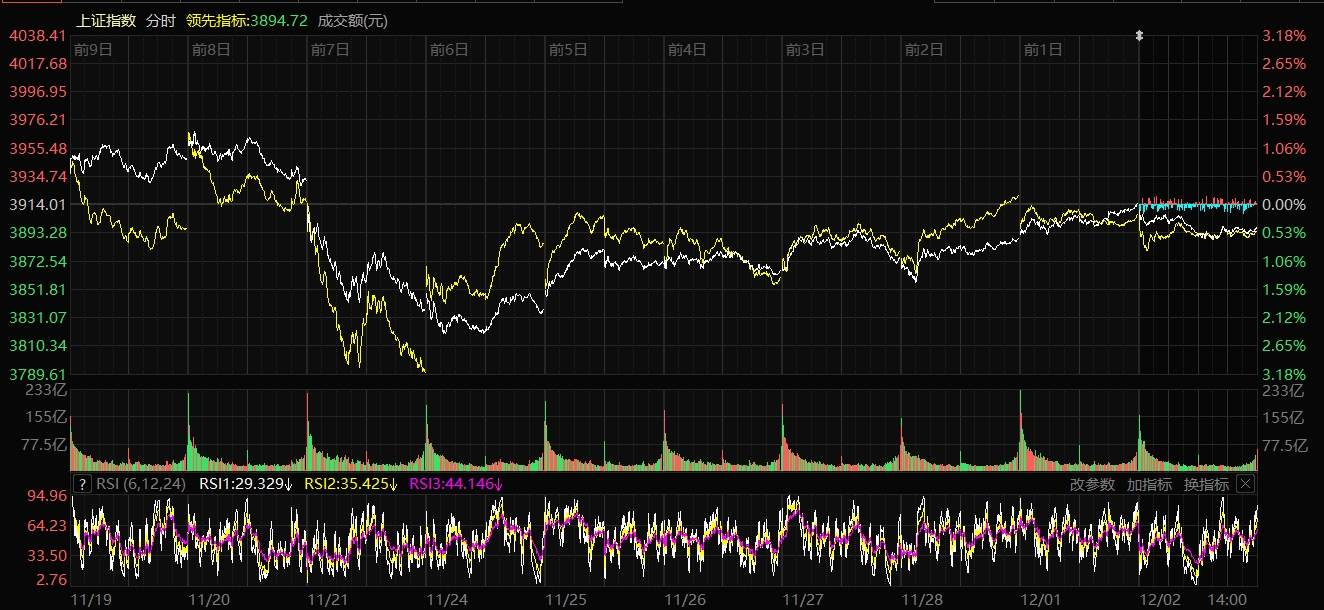
Task: Click the 11/24 date on time axis
Action: (449, 599)
